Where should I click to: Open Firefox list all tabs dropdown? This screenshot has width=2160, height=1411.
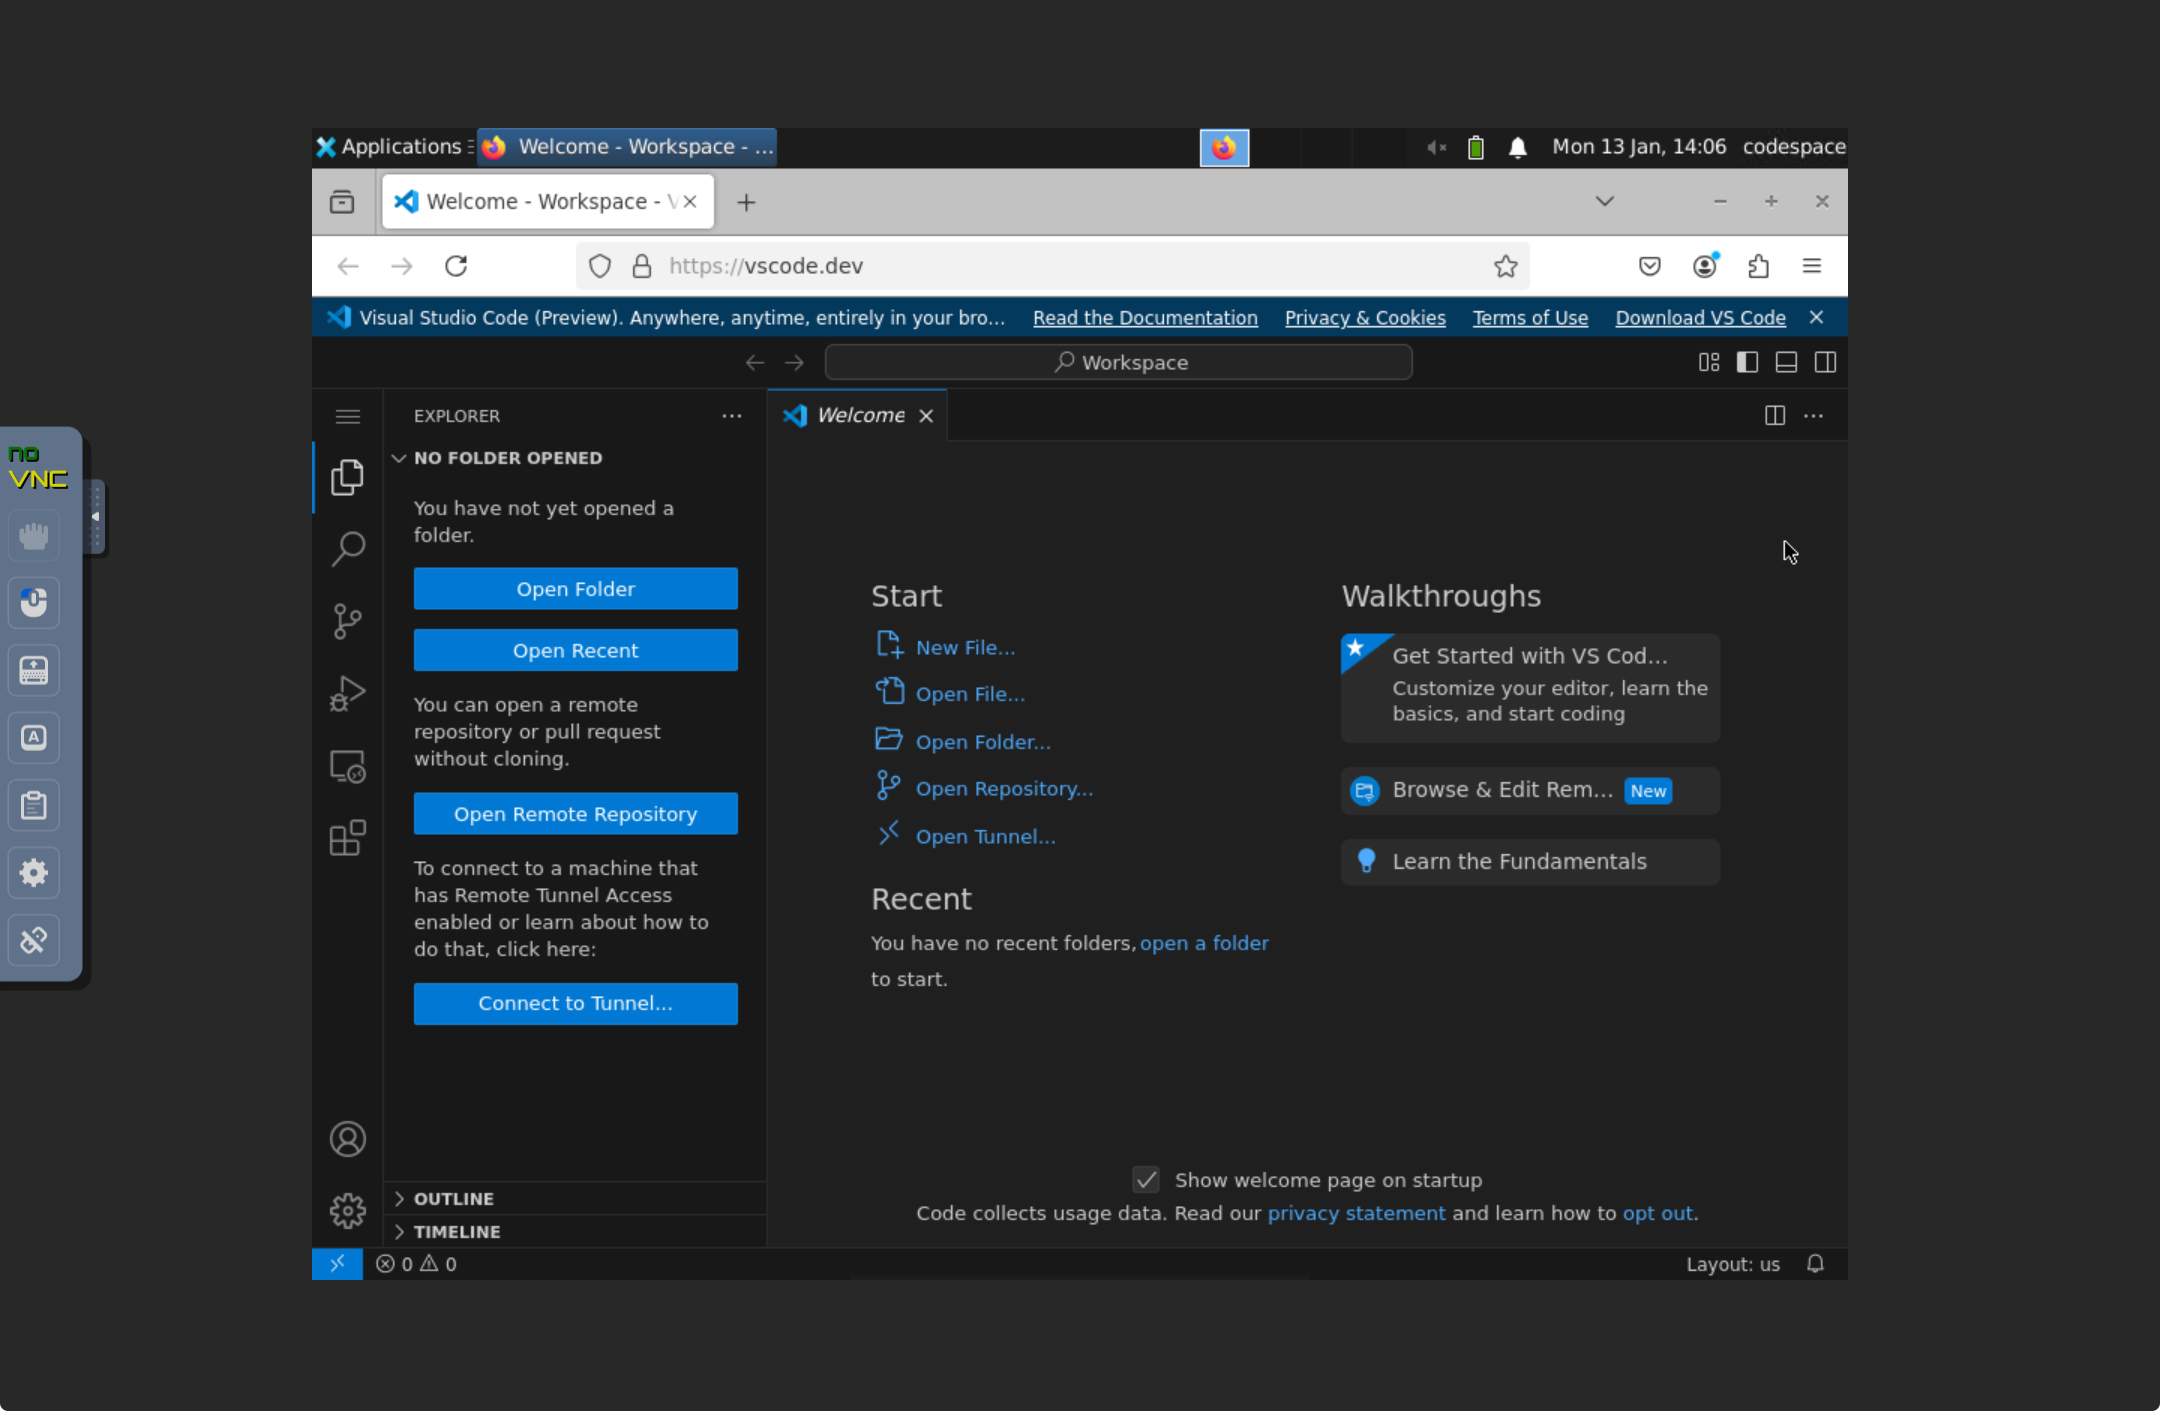pyautogui.click(x=1605, y=201)
